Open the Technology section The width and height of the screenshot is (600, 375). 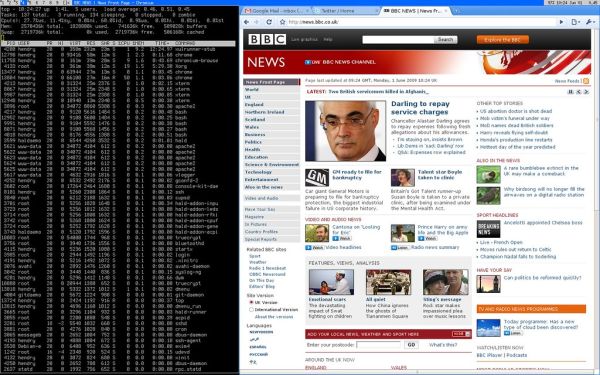click(272, 172)
